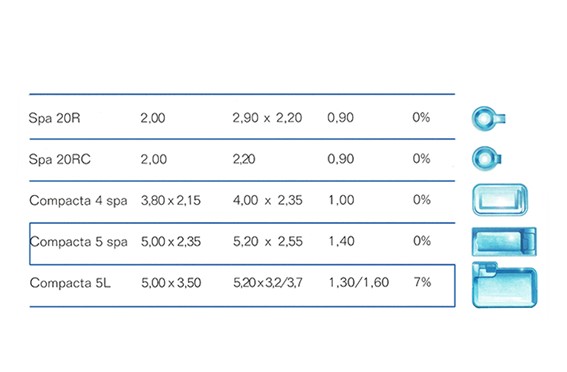Select the 4,00 x 2,35 outer dimension
This screenshot has width=567, height=372.
tap(268, 200)
